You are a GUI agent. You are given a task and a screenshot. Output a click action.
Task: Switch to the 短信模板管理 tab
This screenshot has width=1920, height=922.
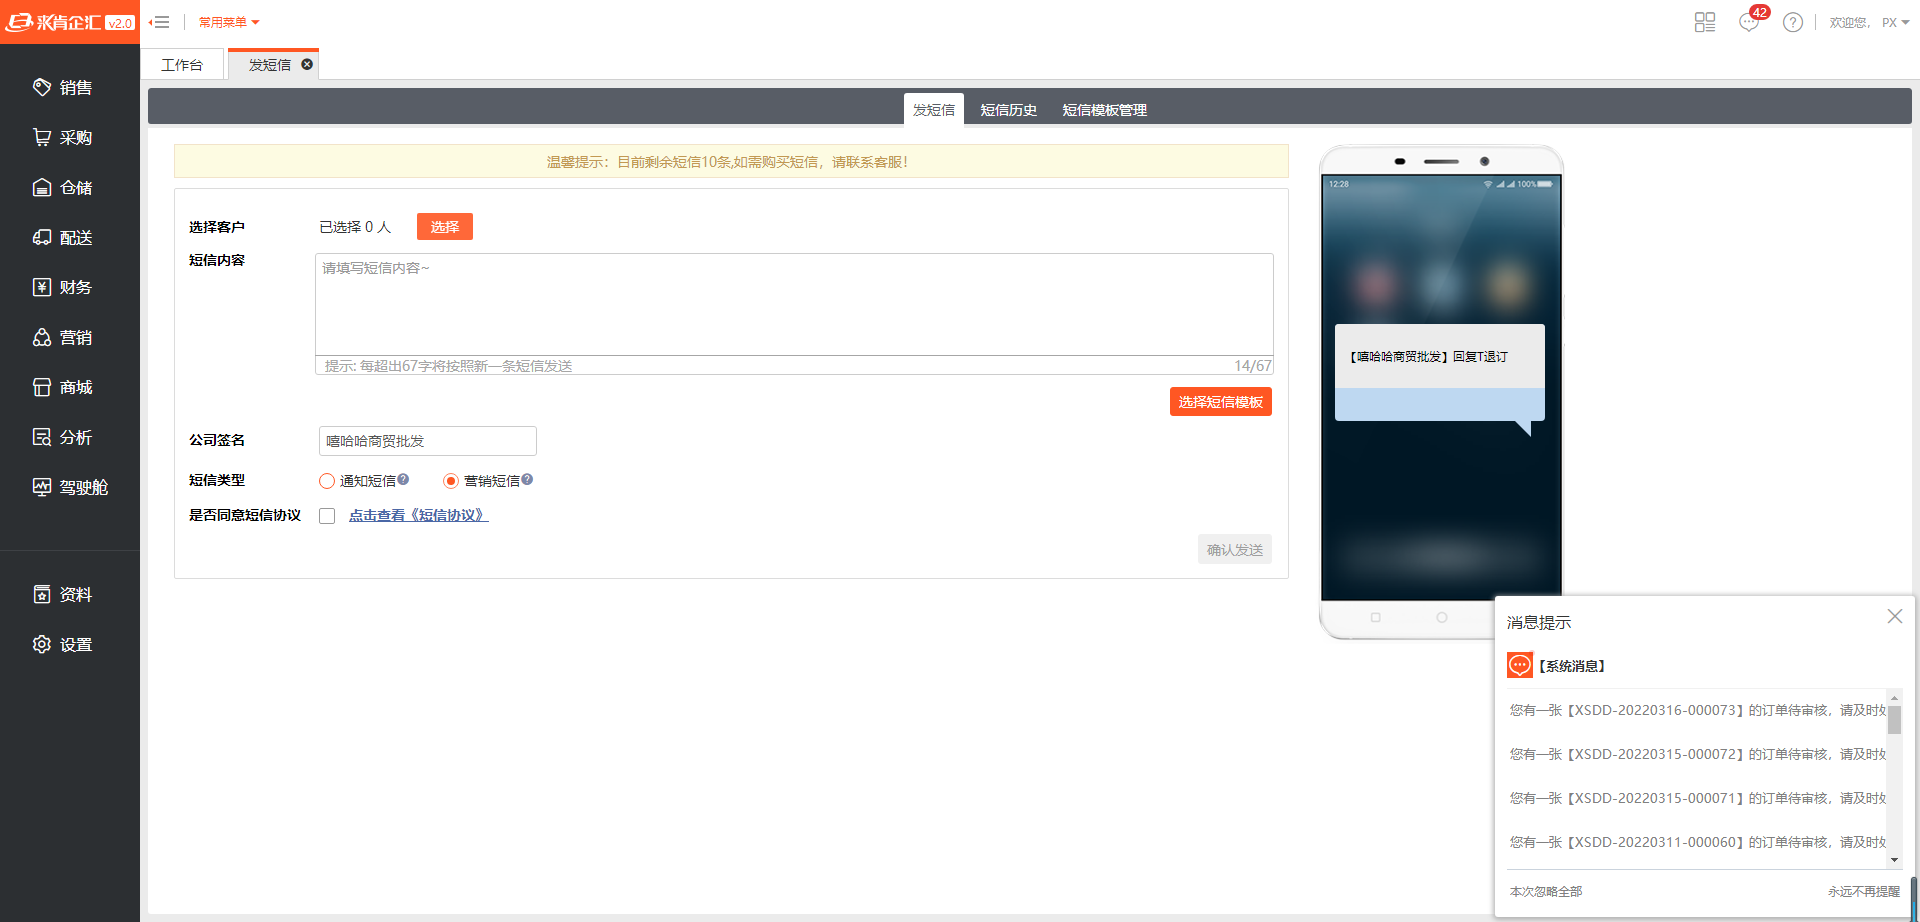click(1104, 110)
